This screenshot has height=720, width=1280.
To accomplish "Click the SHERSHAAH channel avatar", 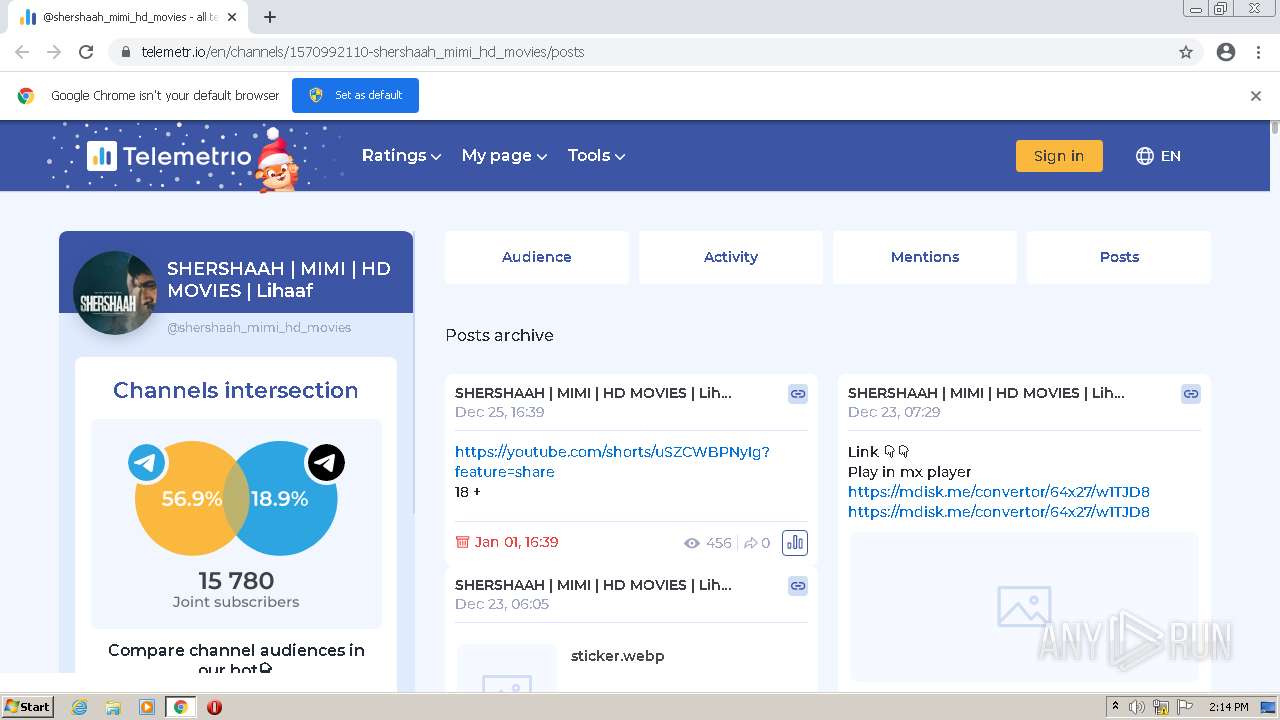I will point(115,292).
